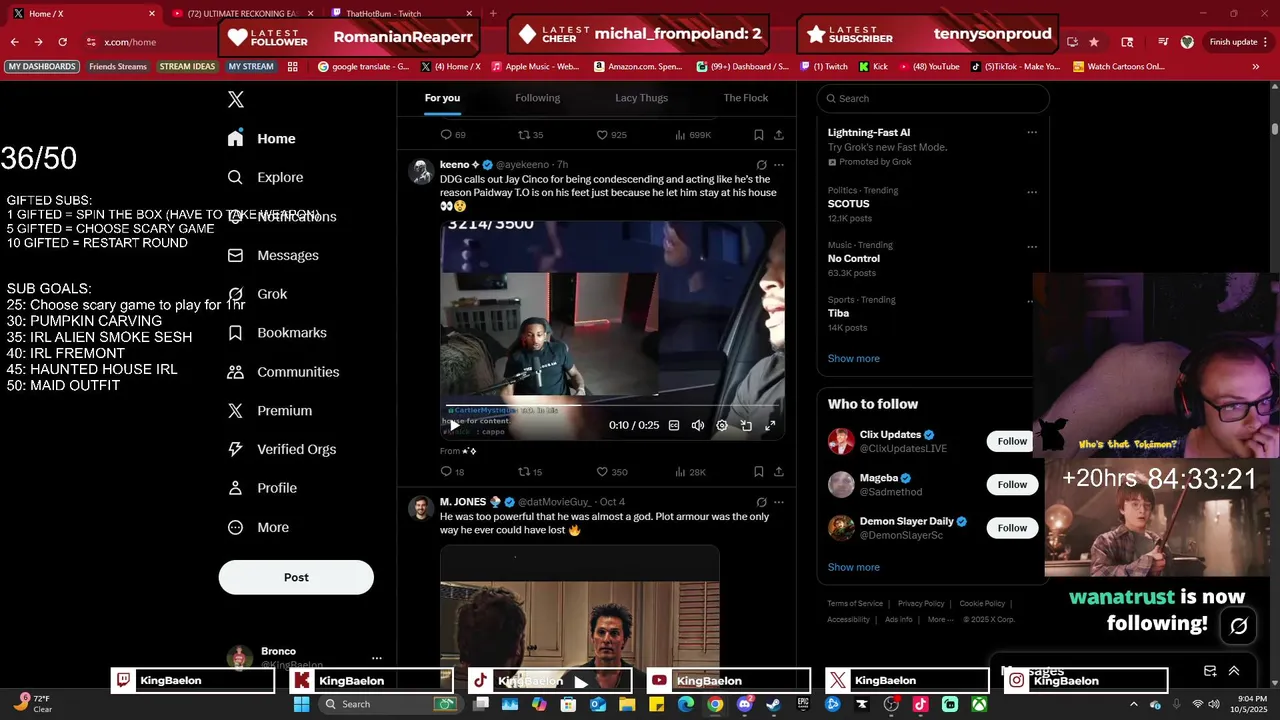Switch to ULTIMATE RECKONING YouTube browser tab
The width and height of the screenshot is (1280, 720).
[243, 14]
